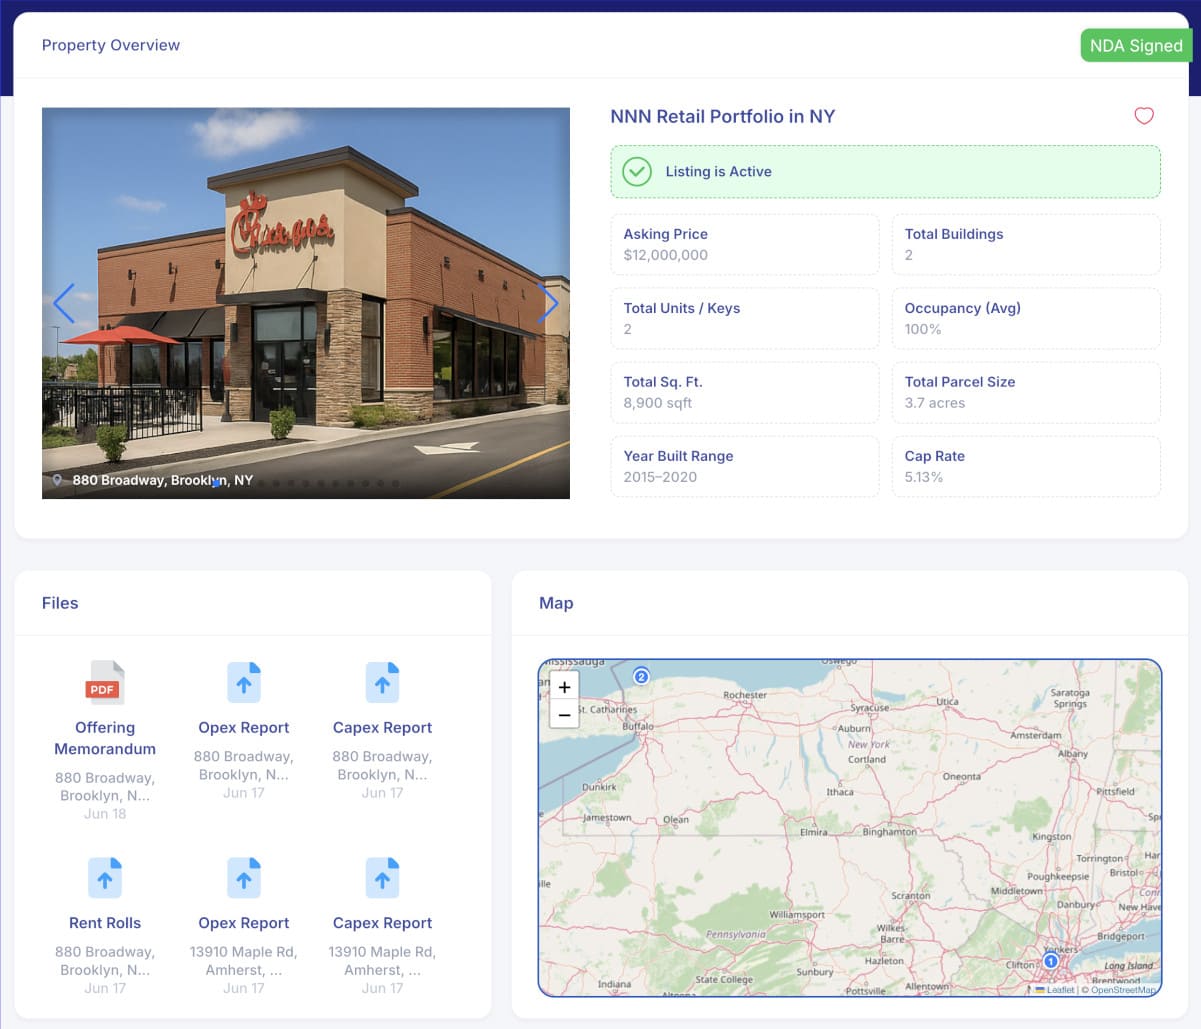Show previous property photo with left arrow

tap(64, 303)
